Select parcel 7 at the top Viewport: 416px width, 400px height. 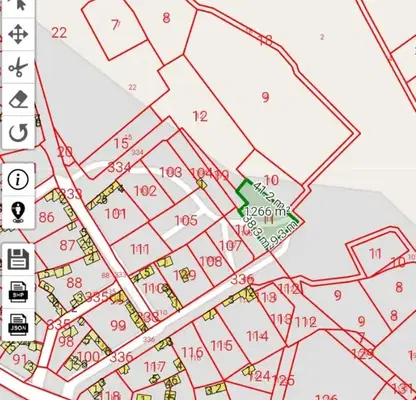(115, 25)
